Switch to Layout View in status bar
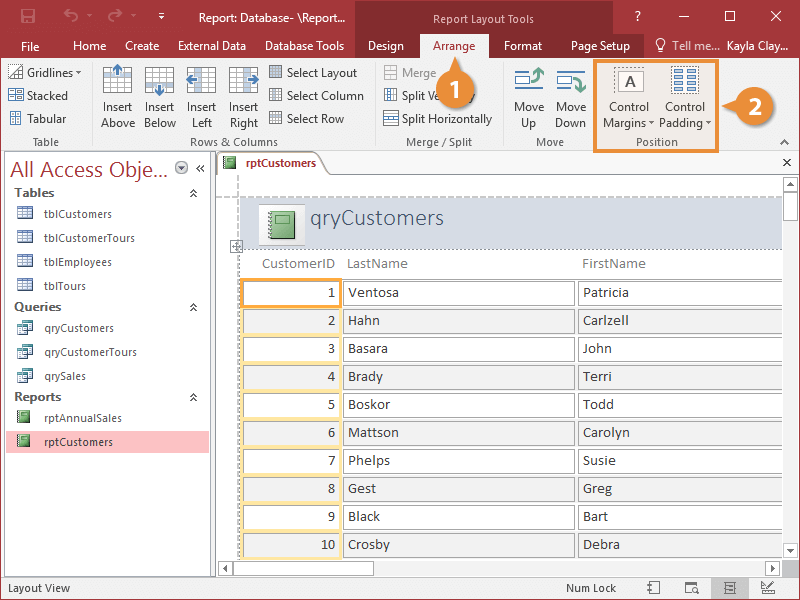 coord(730,588)
